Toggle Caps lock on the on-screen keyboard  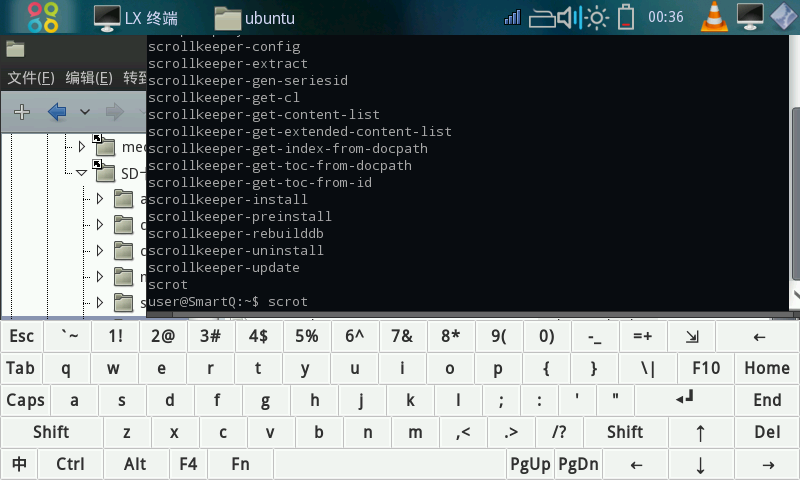coord(25,400)
